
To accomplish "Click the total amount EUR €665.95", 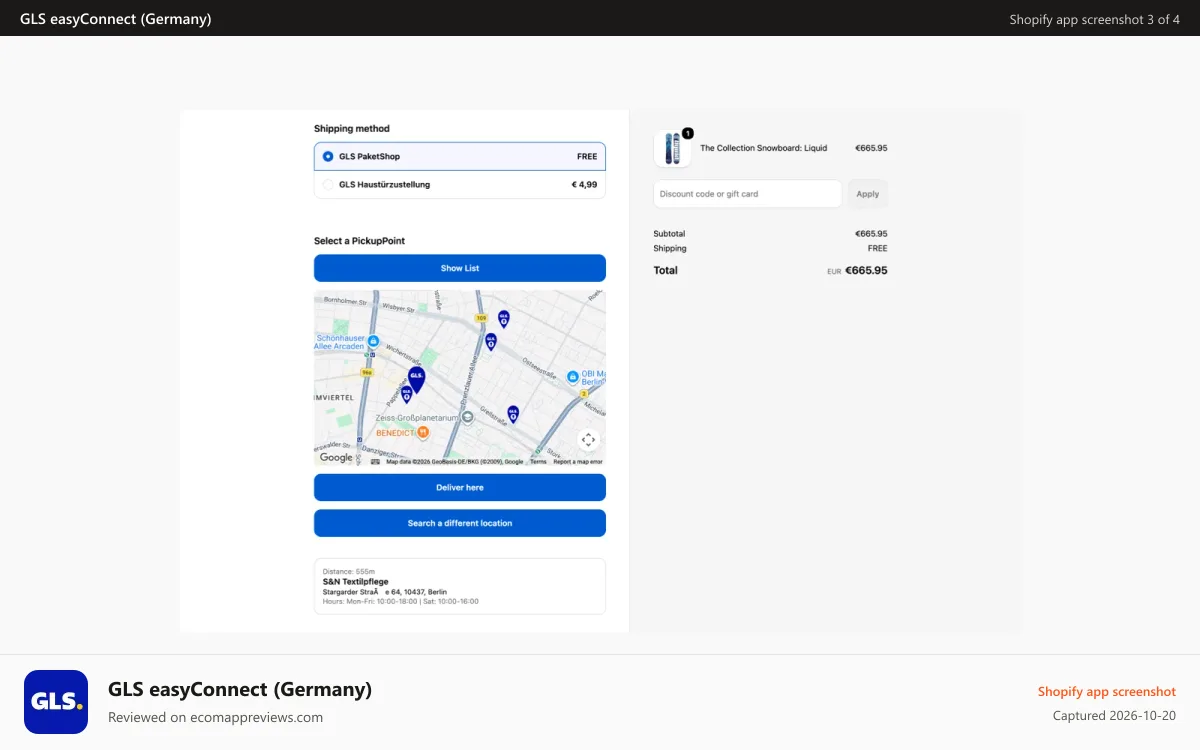I will (857, 270).
